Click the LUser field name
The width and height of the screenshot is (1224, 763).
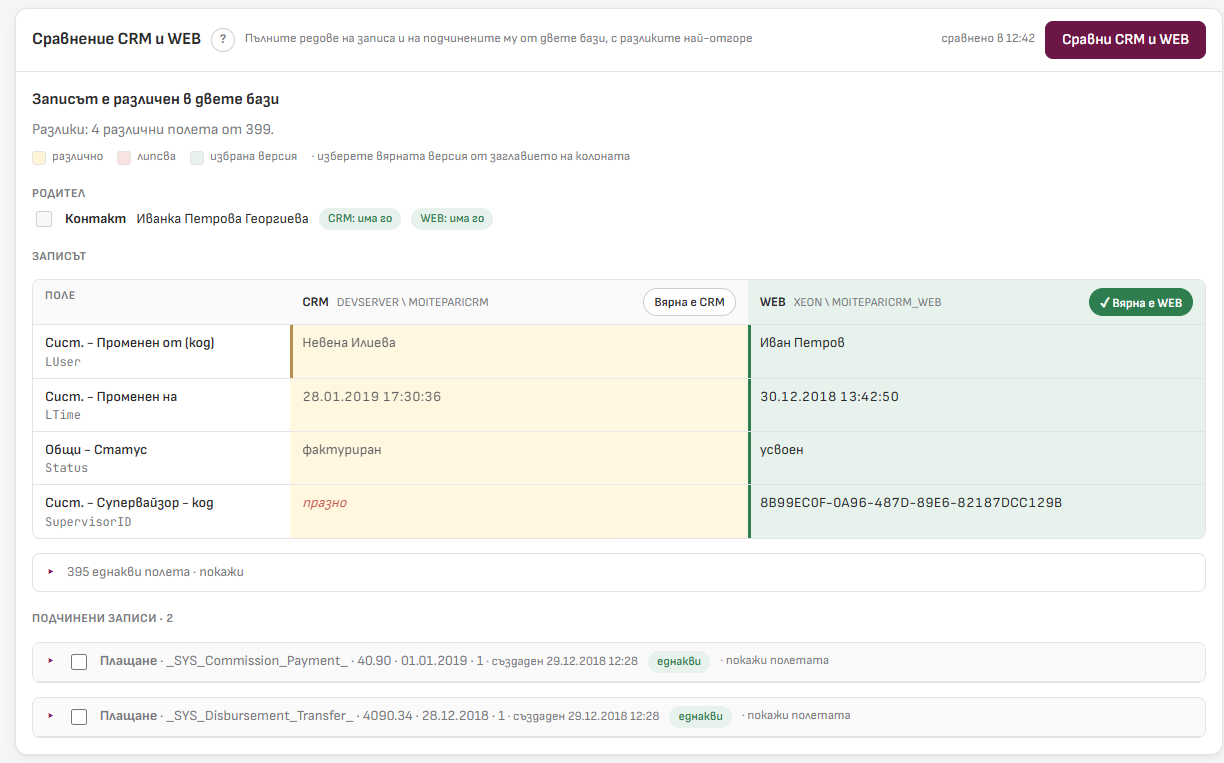click(63, 362)
